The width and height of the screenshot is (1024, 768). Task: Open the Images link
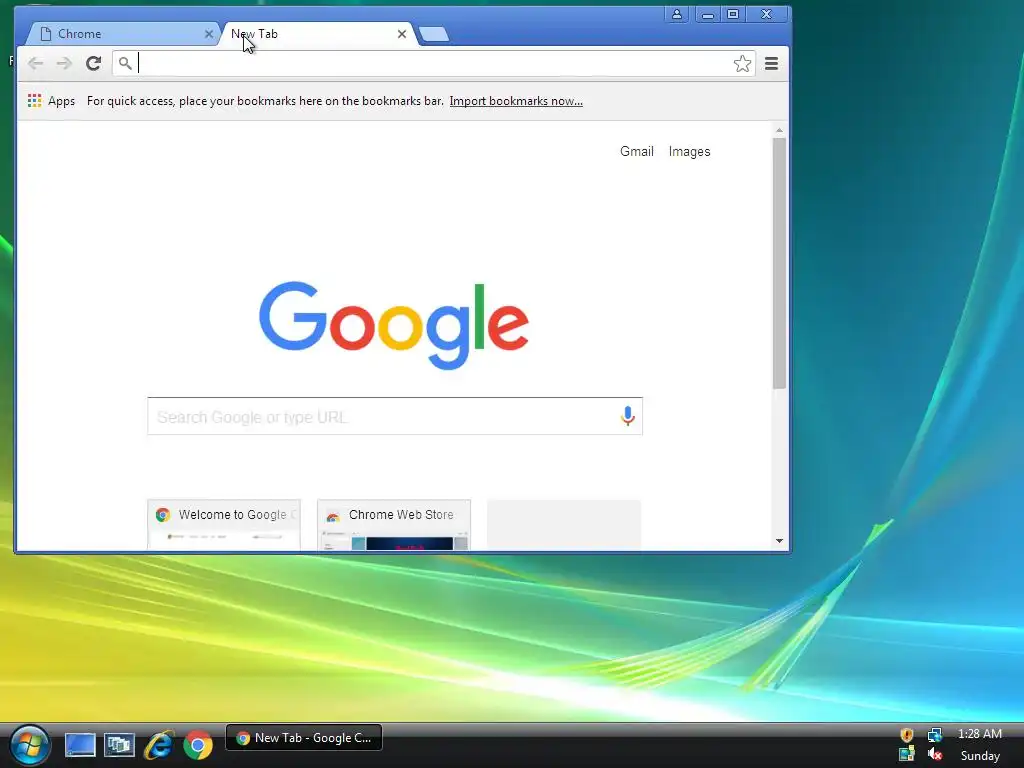tap(689, 152)
